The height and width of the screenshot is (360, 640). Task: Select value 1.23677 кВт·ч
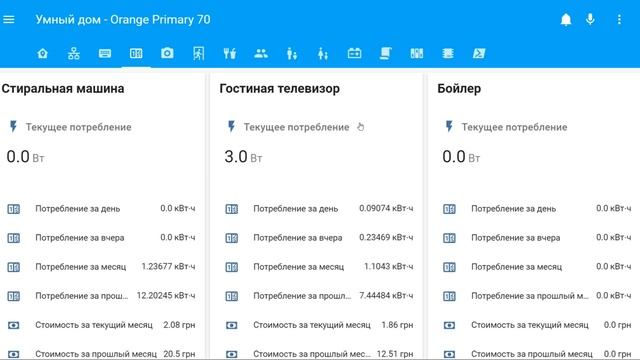coord(168,267)
